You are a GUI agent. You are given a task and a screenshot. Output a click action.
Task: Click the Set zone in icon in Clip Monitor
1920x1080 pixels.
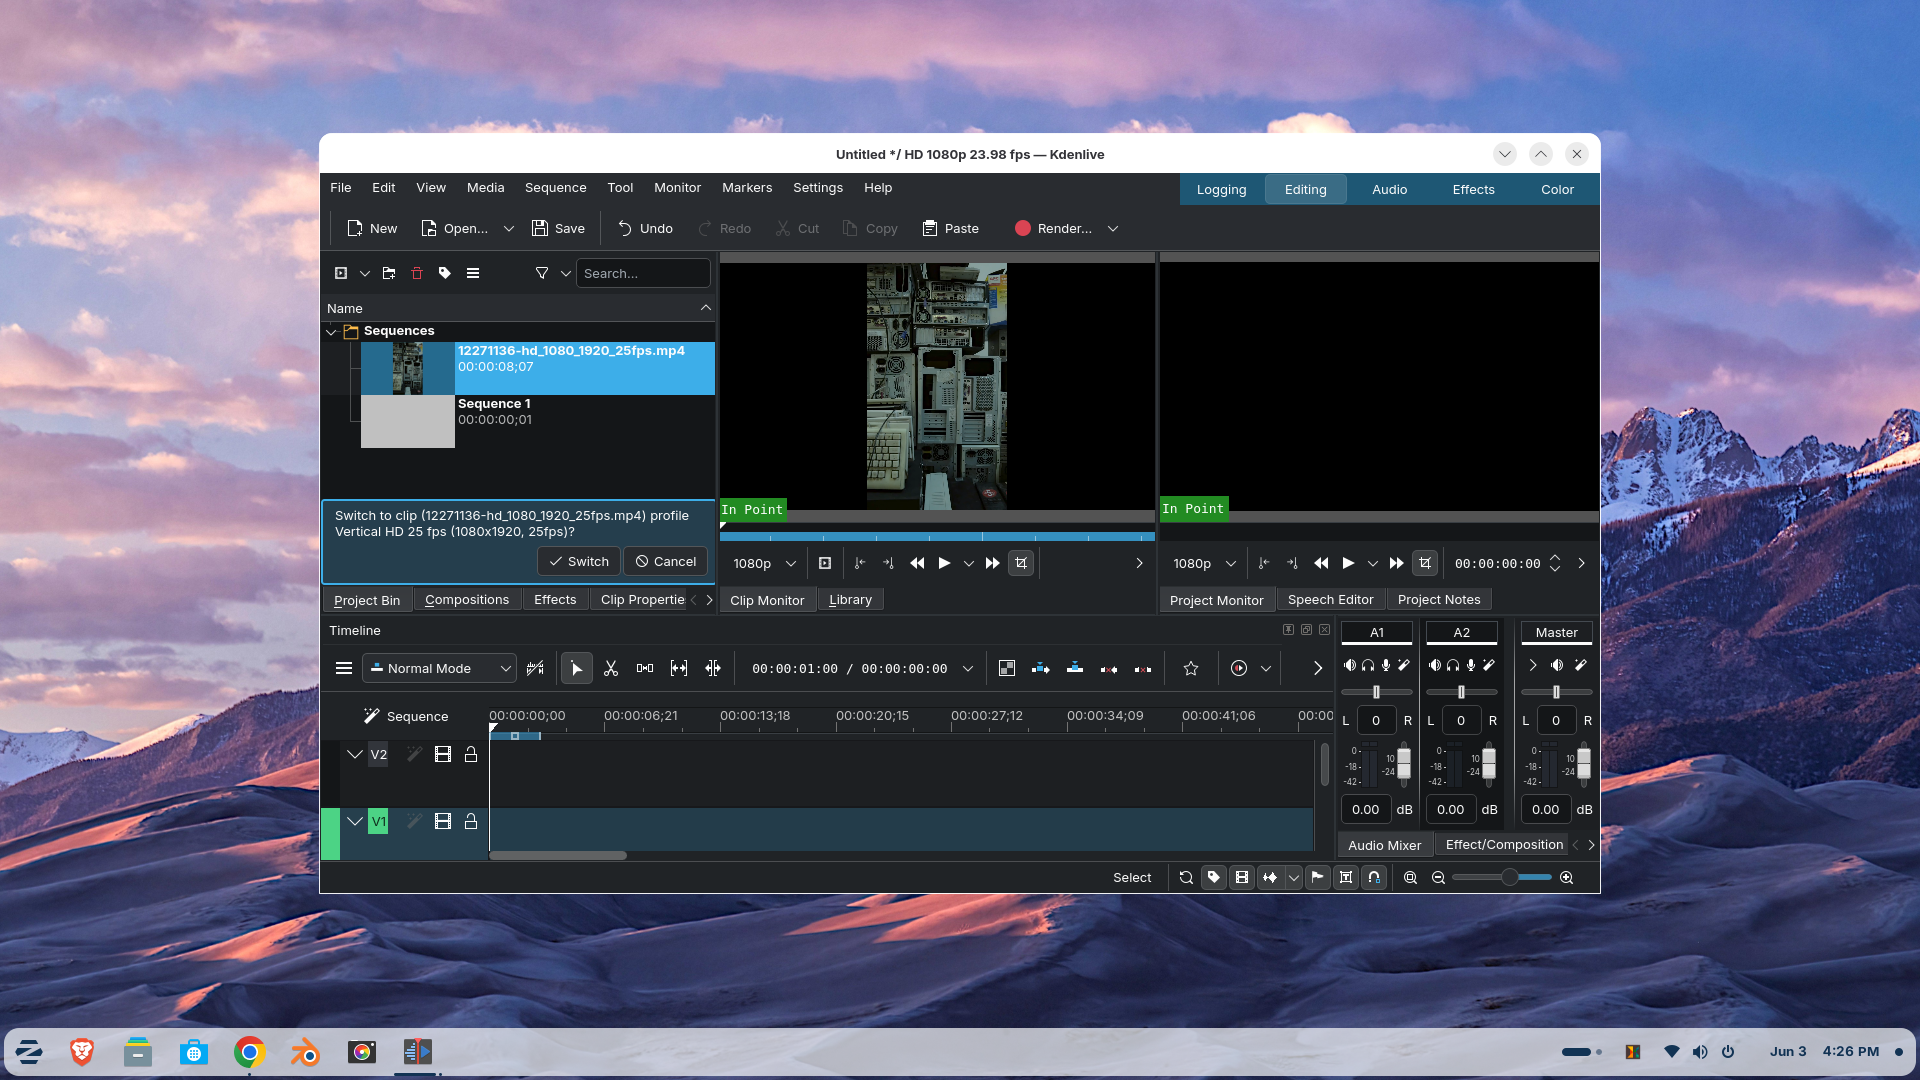(860, 563)
